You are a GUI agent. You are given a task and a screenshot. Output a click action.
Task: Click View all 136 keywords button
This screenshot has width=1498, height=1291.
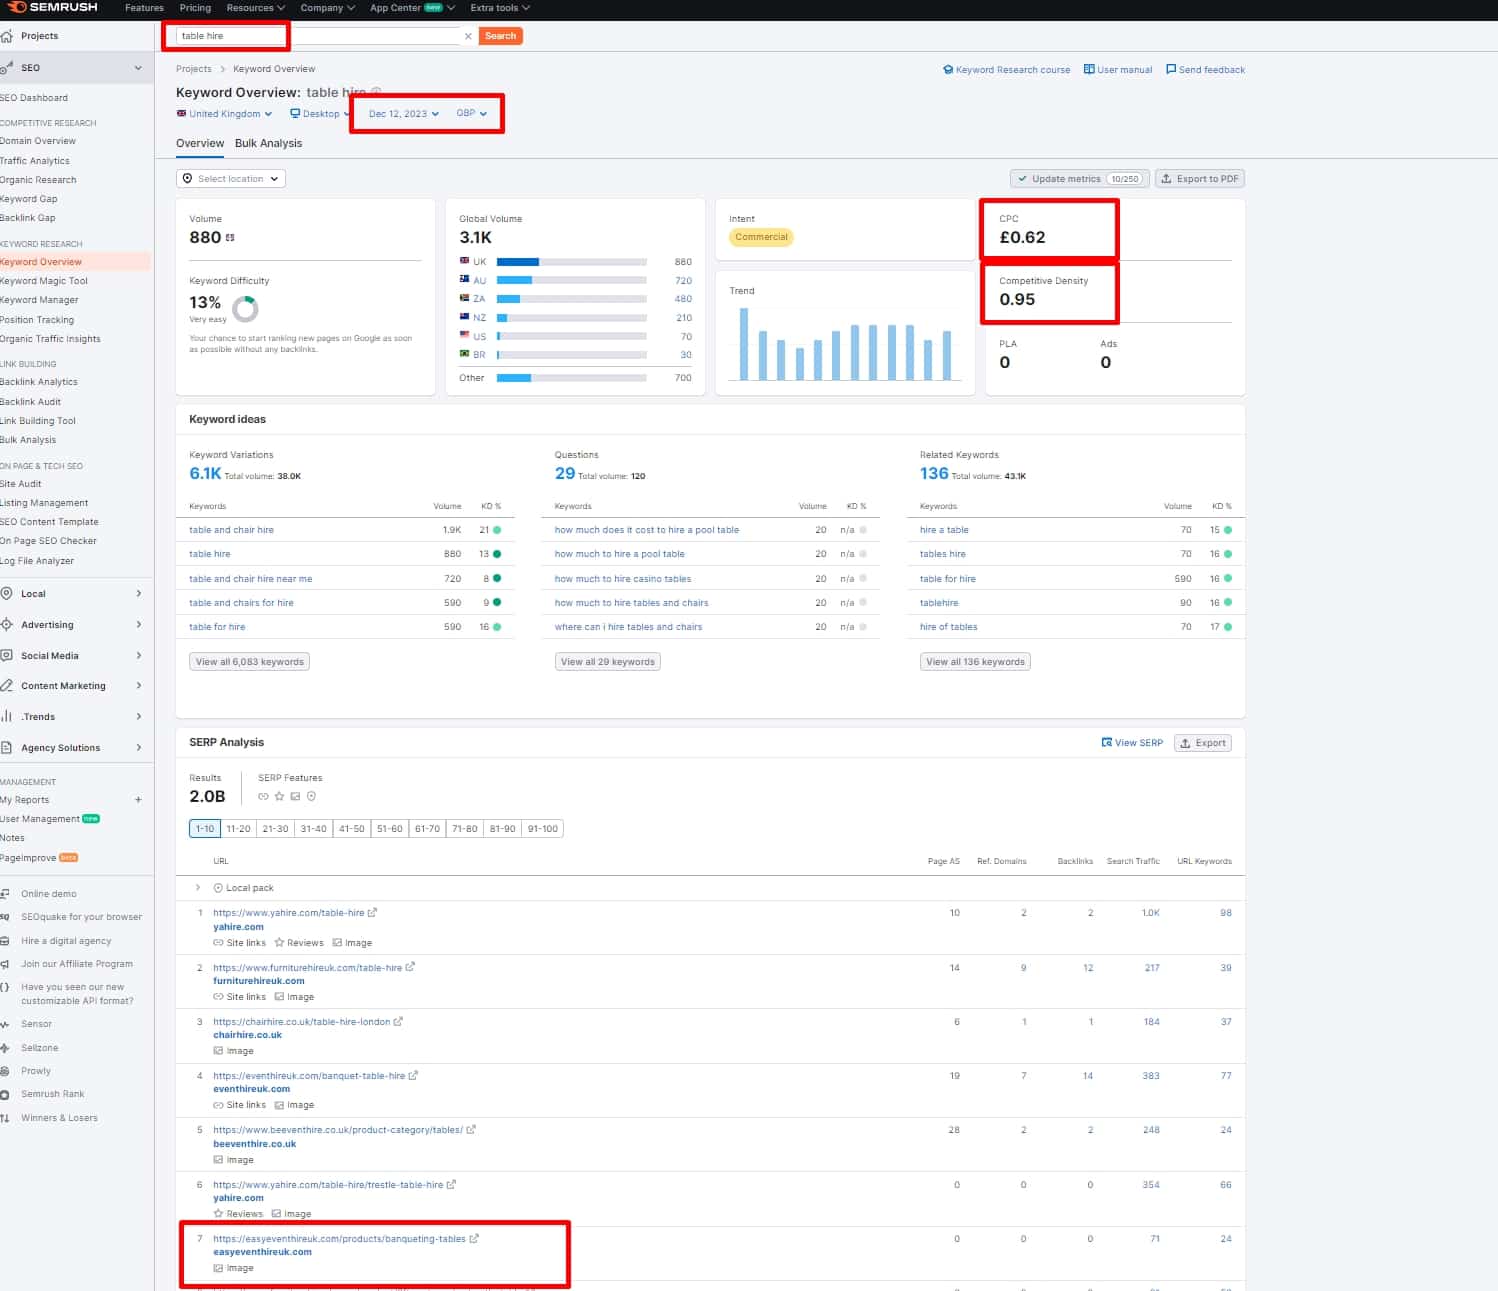click(x=975, y=662)
